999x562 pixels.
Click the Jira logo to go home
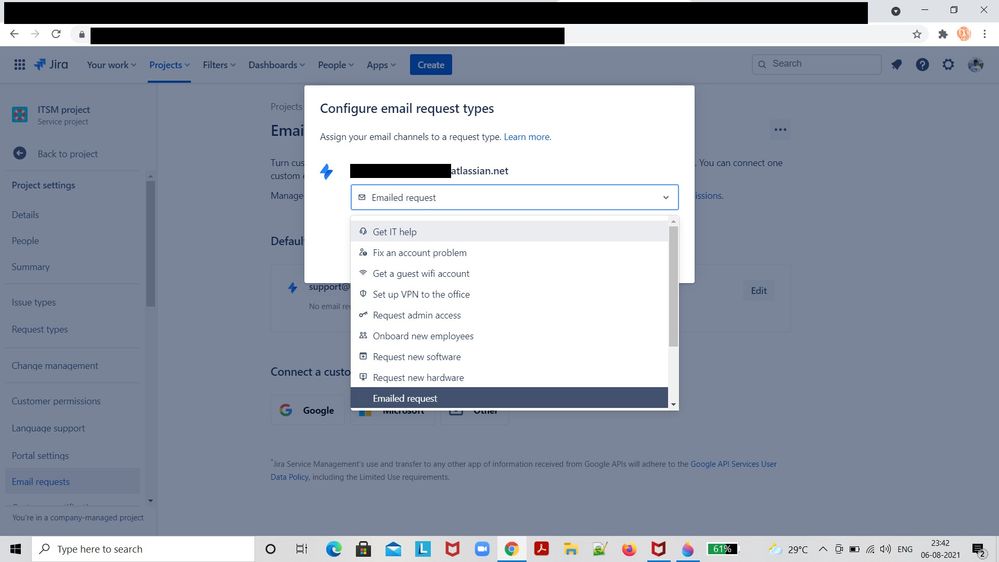51,64
